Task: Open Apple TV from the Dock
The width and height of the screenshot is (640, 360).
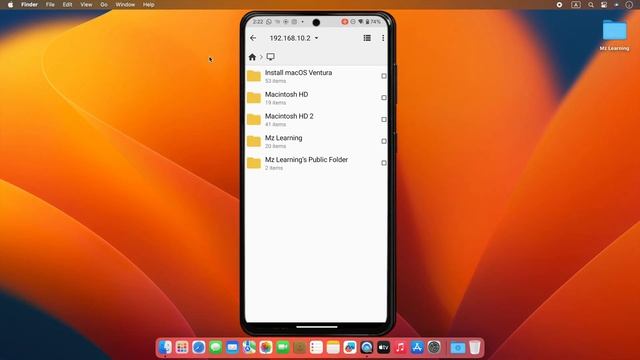Action: point(383,347)
